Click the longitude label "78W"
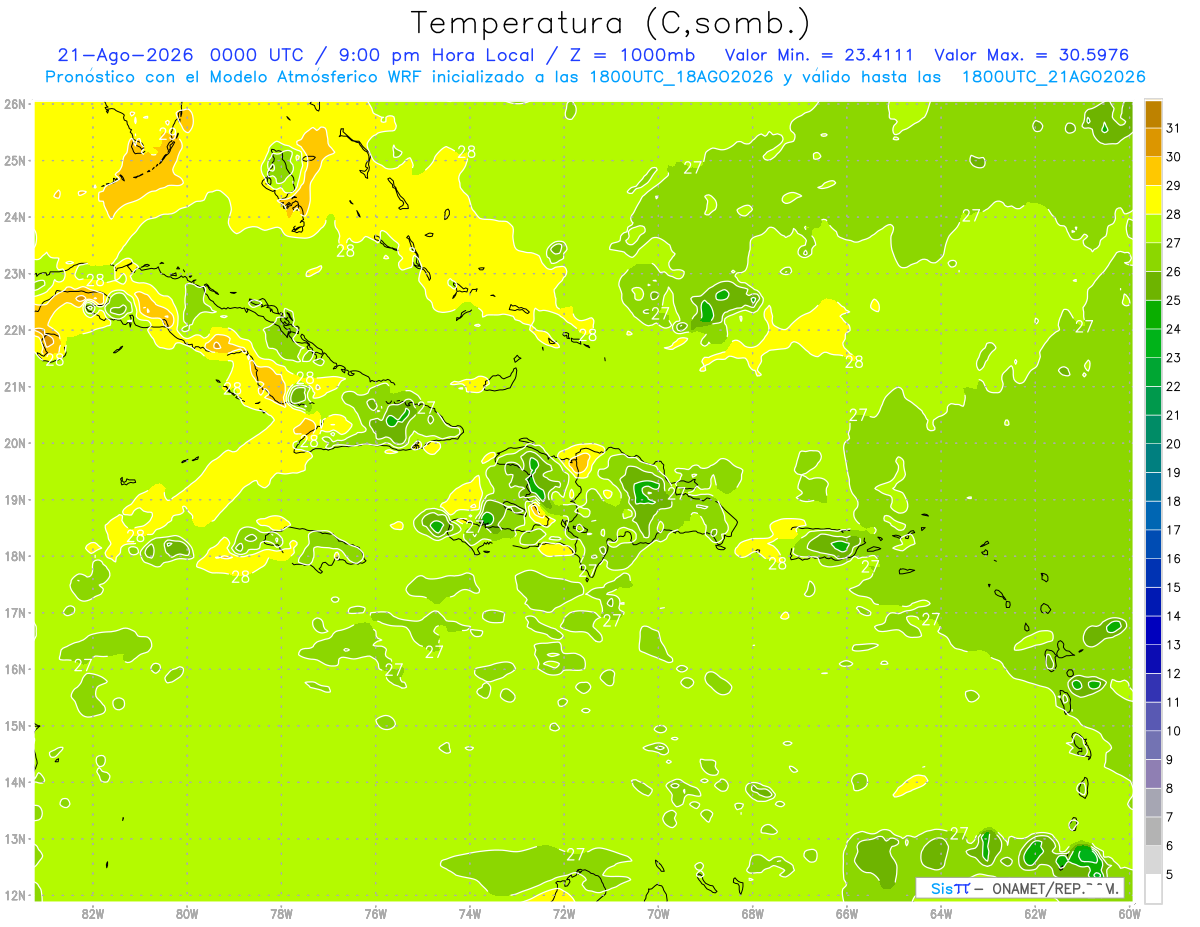Screen dimensions: 1200x927 pyautogui.click(x=281, y=913)
